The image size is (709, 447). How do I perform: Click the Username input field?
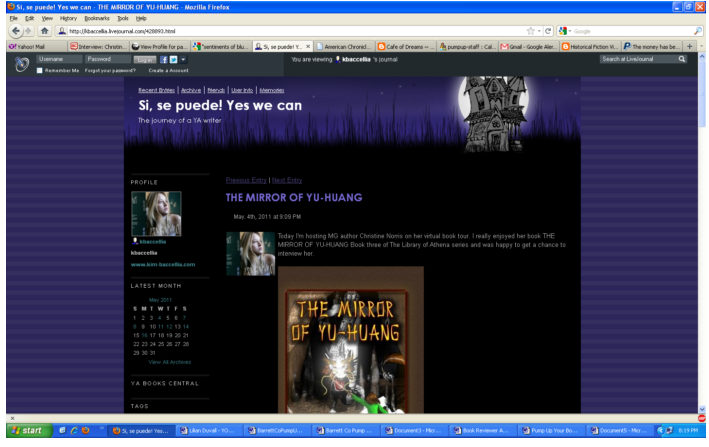[x=59, y=59]
